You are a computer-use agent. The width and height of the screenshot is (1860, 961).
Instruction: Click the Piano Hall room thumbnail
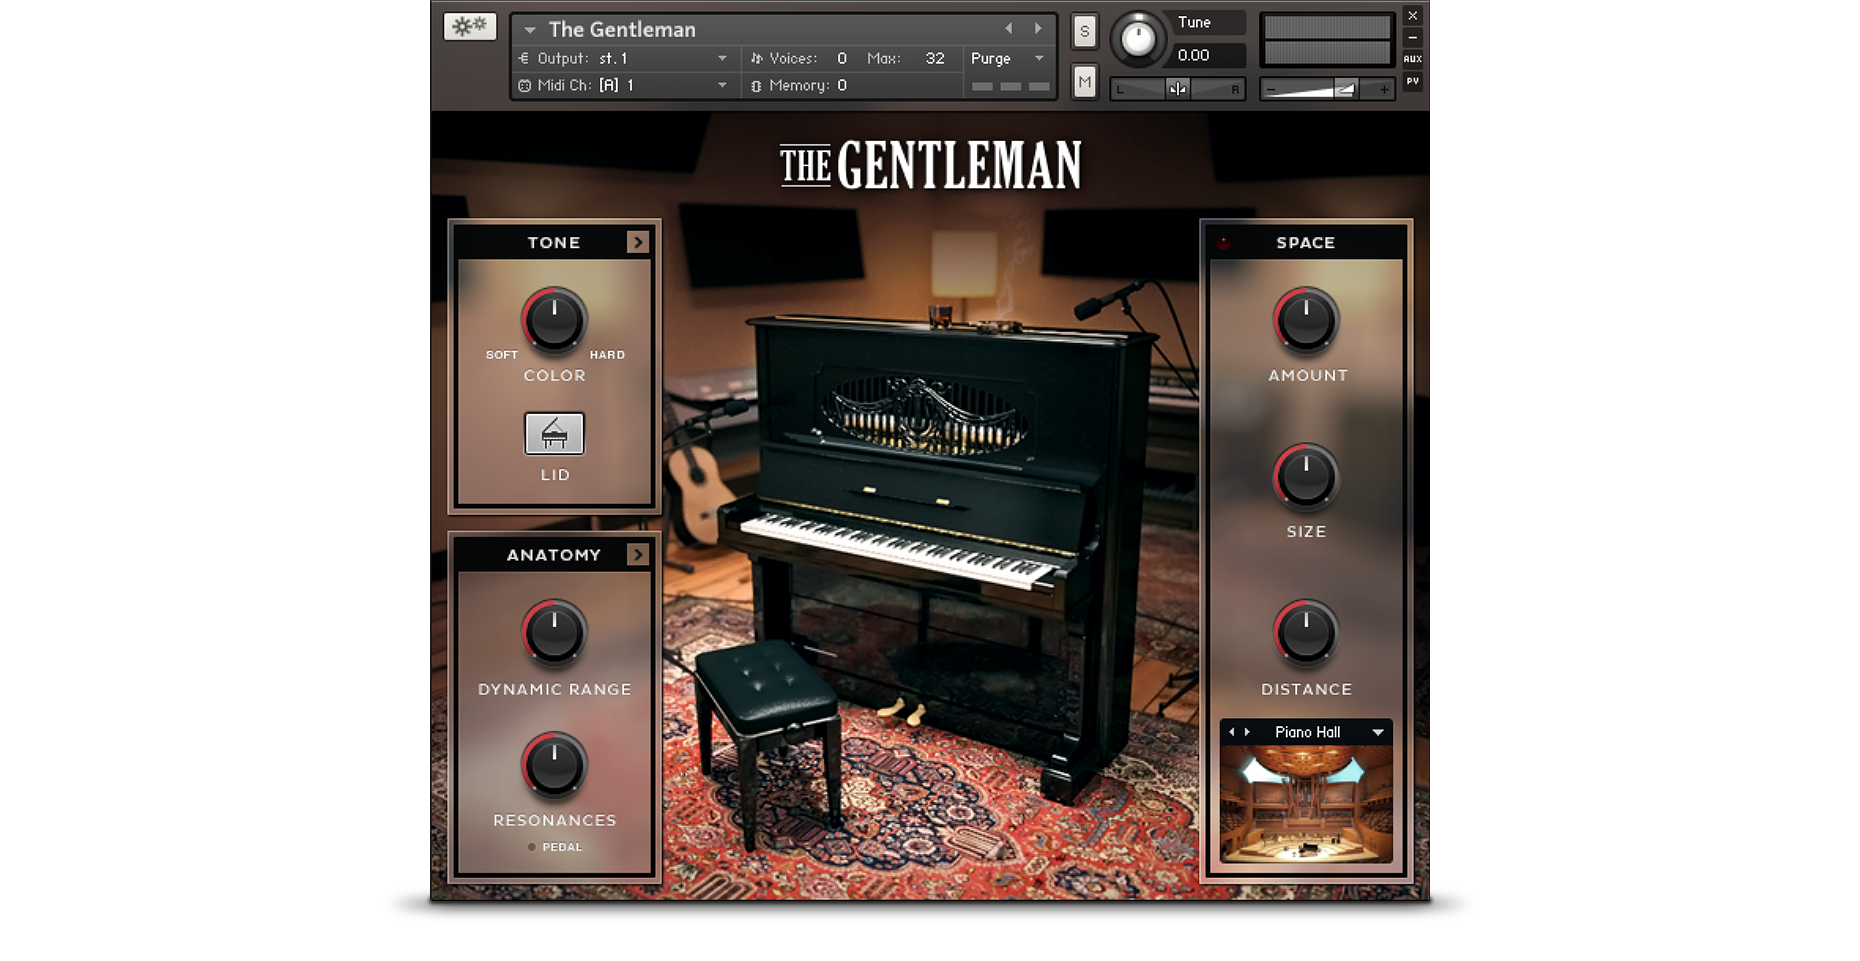pyautogui.click(x=1306, y=804)
